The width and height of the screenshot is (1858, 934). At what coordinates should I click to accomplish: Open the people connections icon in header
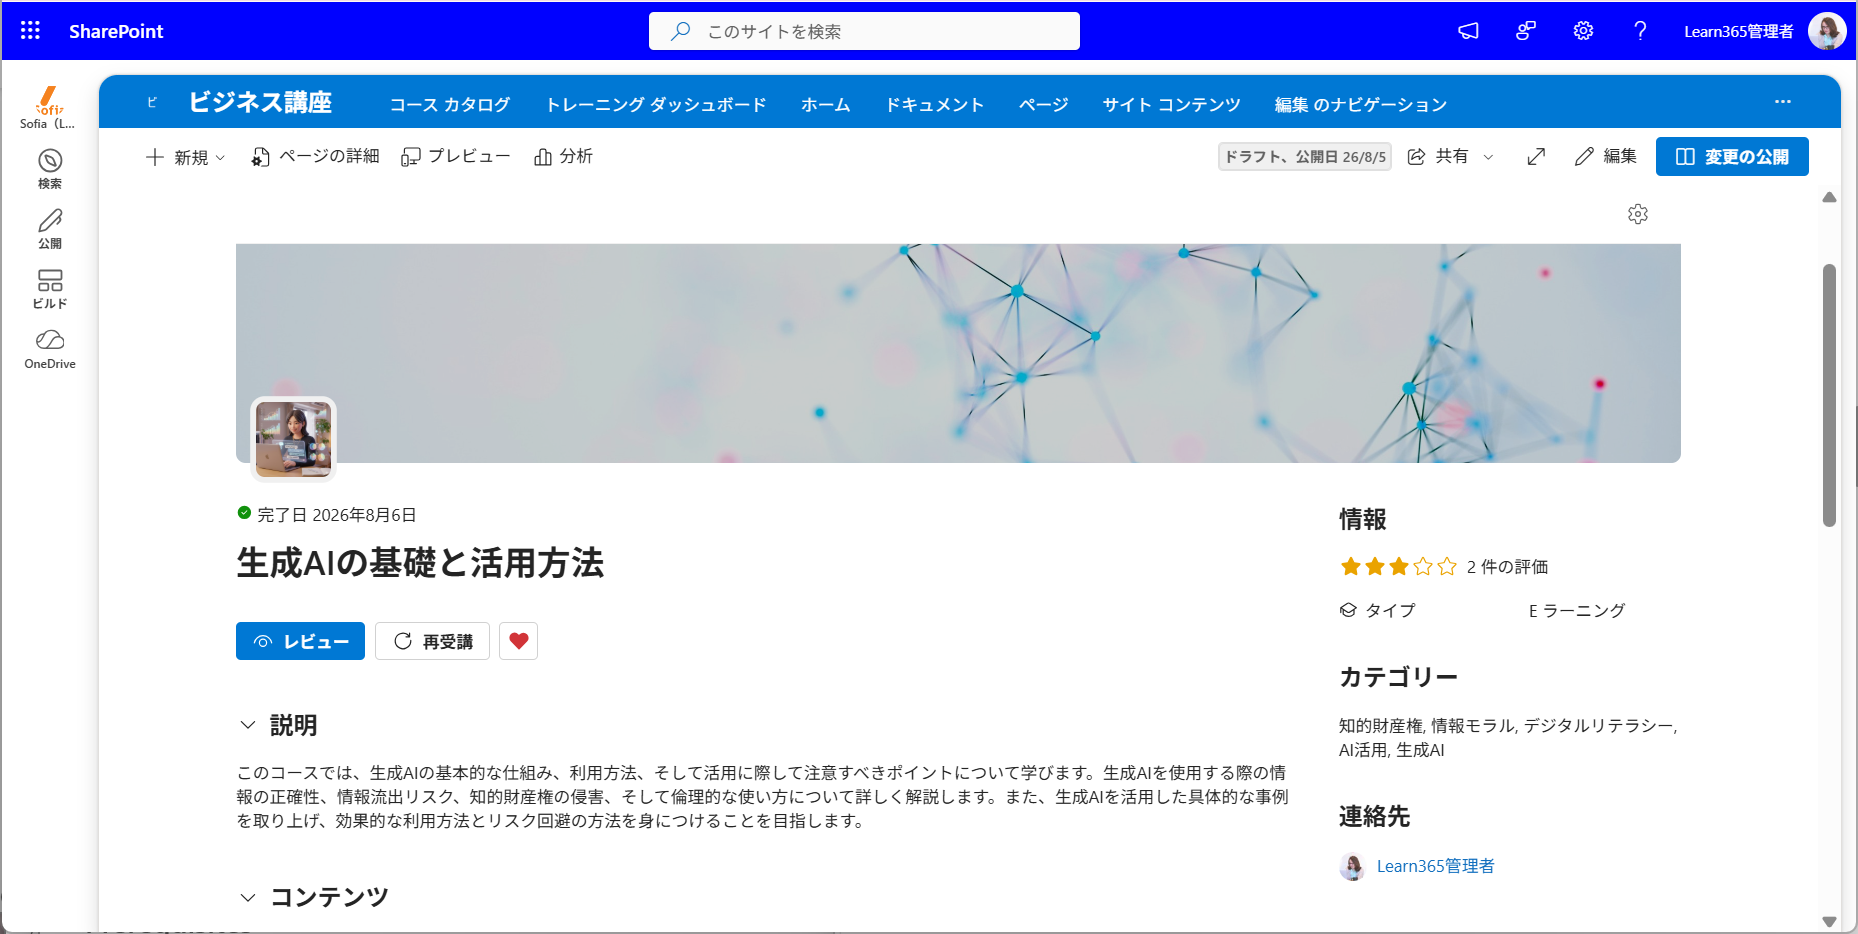coord(1525,31)
